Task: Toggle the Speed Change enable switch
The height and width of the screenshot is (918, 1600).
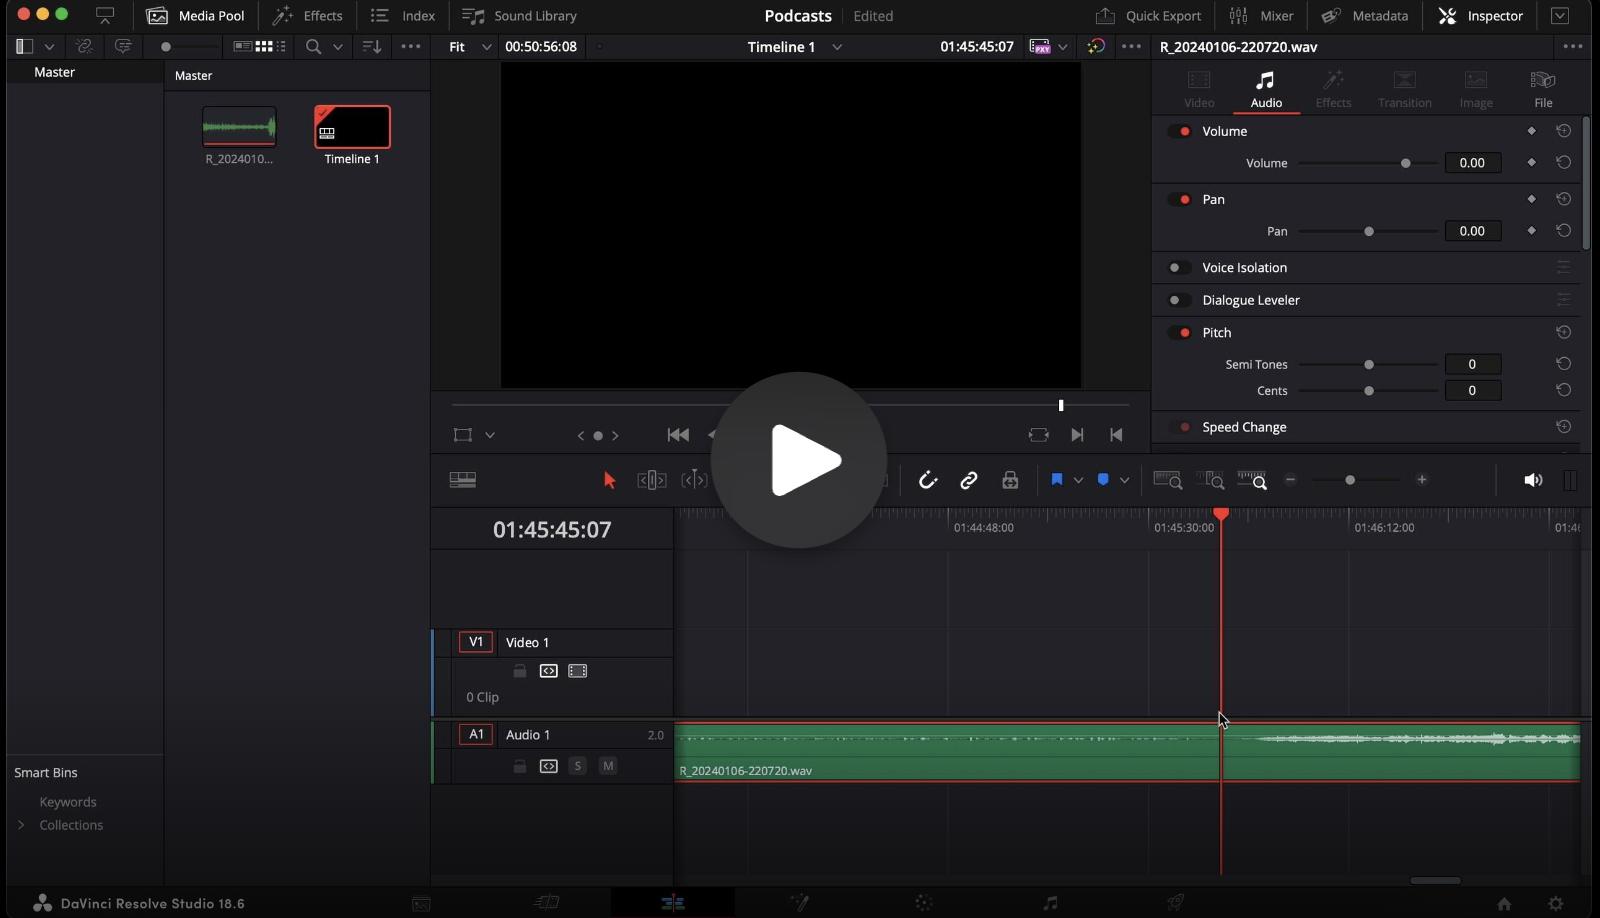Action: (1180, 427)
